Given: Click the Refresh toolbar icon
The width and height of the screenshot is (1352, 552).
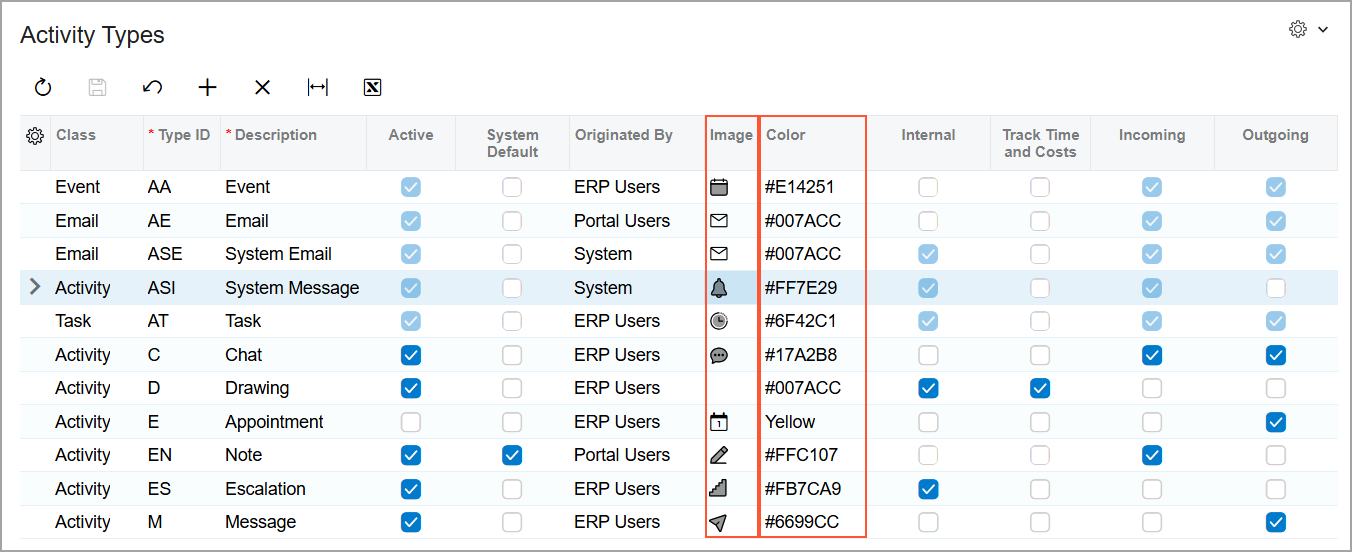Looking at the screenshot, I should [x=43, y=88].
